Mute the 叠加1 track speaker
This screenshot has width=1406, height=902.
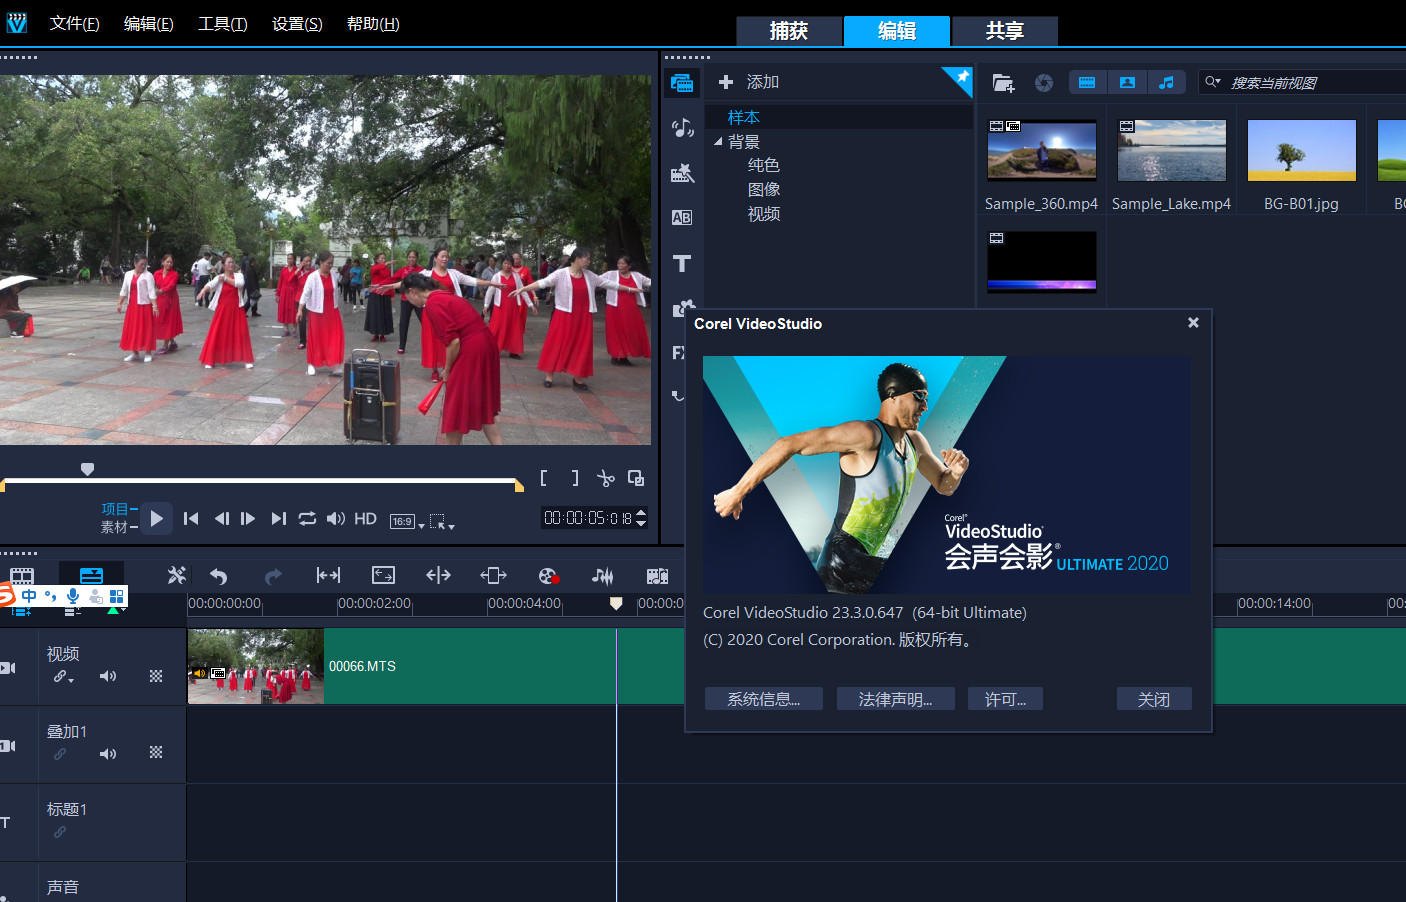(x=108, y=754)
